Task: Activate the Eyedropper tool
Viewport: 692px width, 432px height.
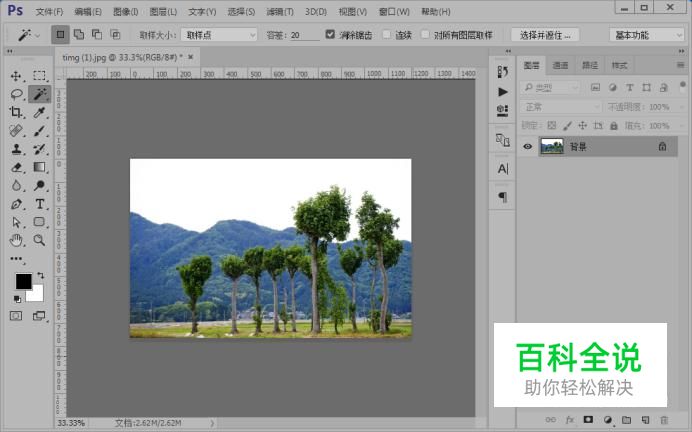Action: 40,113
